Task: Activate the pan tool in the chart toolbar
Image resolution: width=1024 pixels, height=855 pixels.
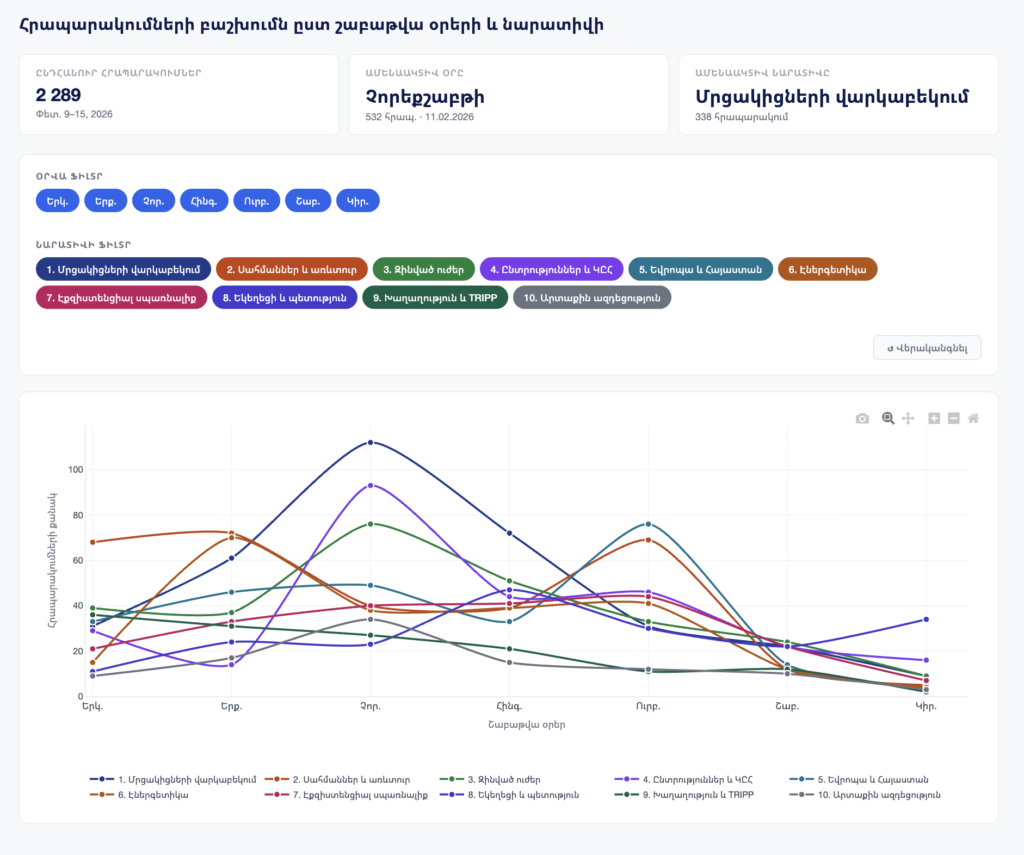Action: tap(908, 418)
